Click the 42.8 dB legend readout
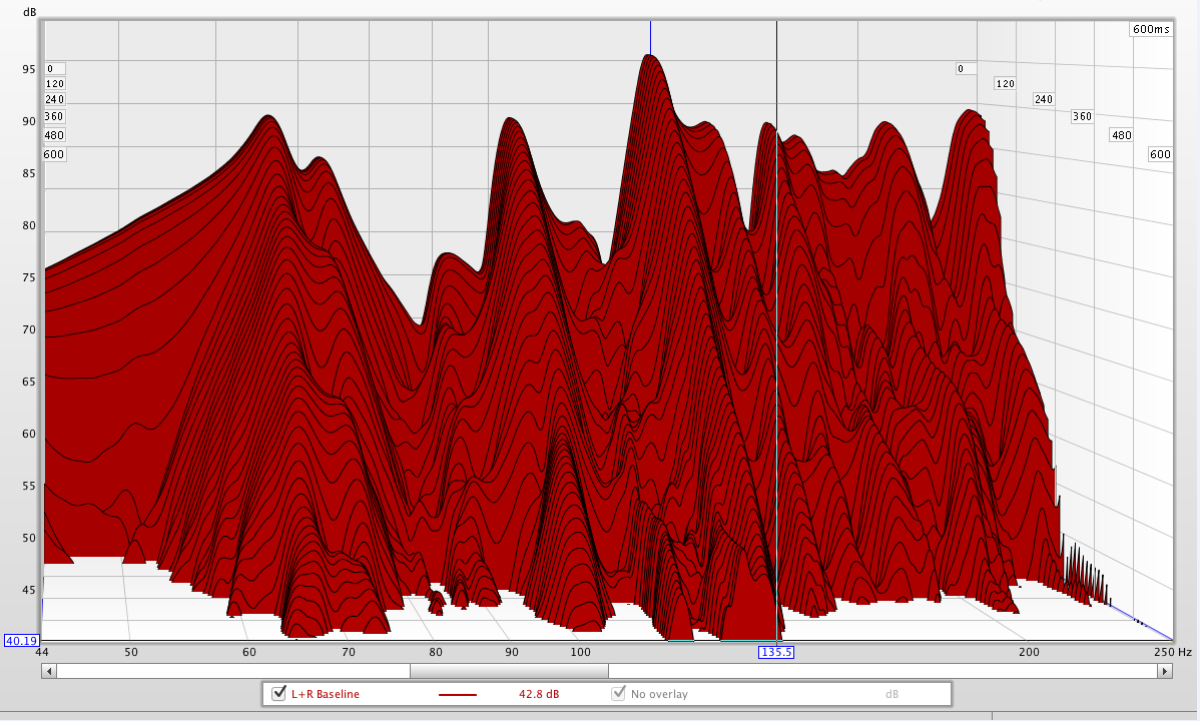1200x721 pixels. click(x=537, y=694)
